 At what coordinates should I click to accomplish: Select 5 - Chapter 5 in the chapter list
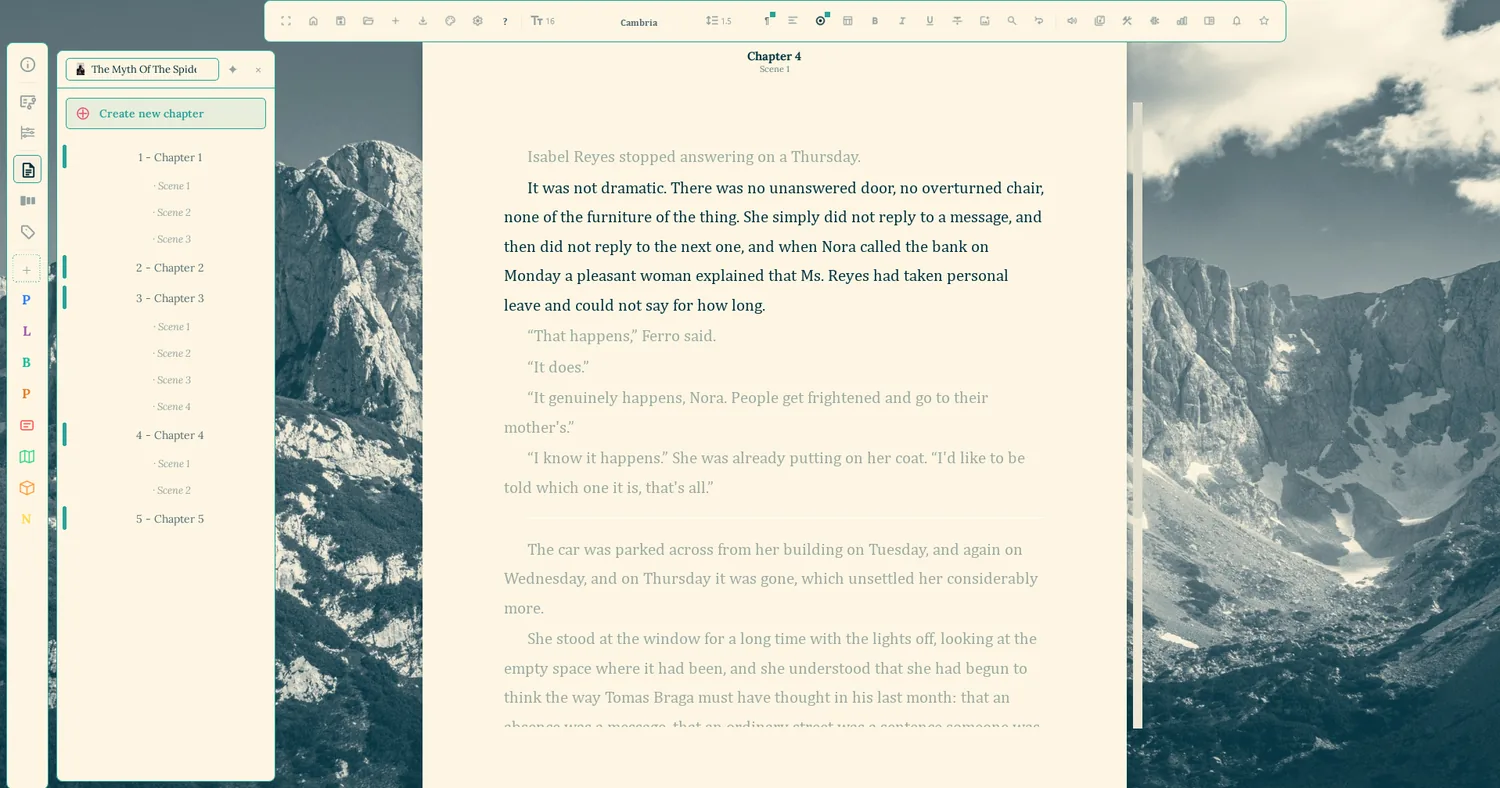tap(165, 519)
